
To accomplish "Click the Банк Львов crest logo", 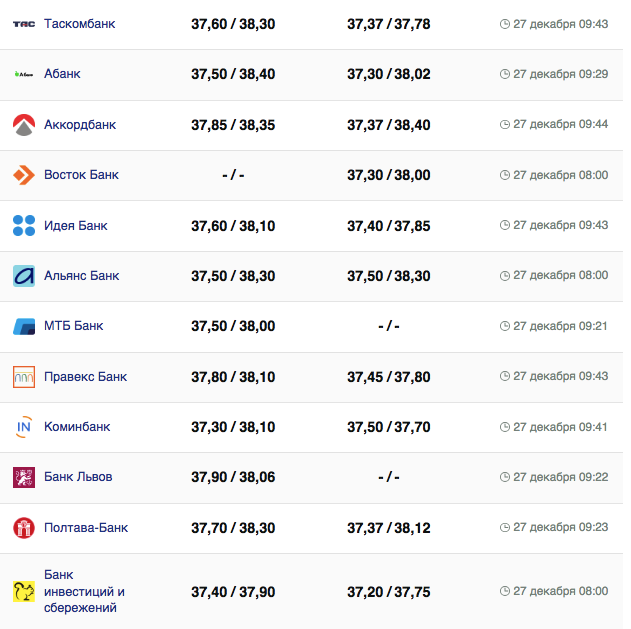I will tap(24, 477).
